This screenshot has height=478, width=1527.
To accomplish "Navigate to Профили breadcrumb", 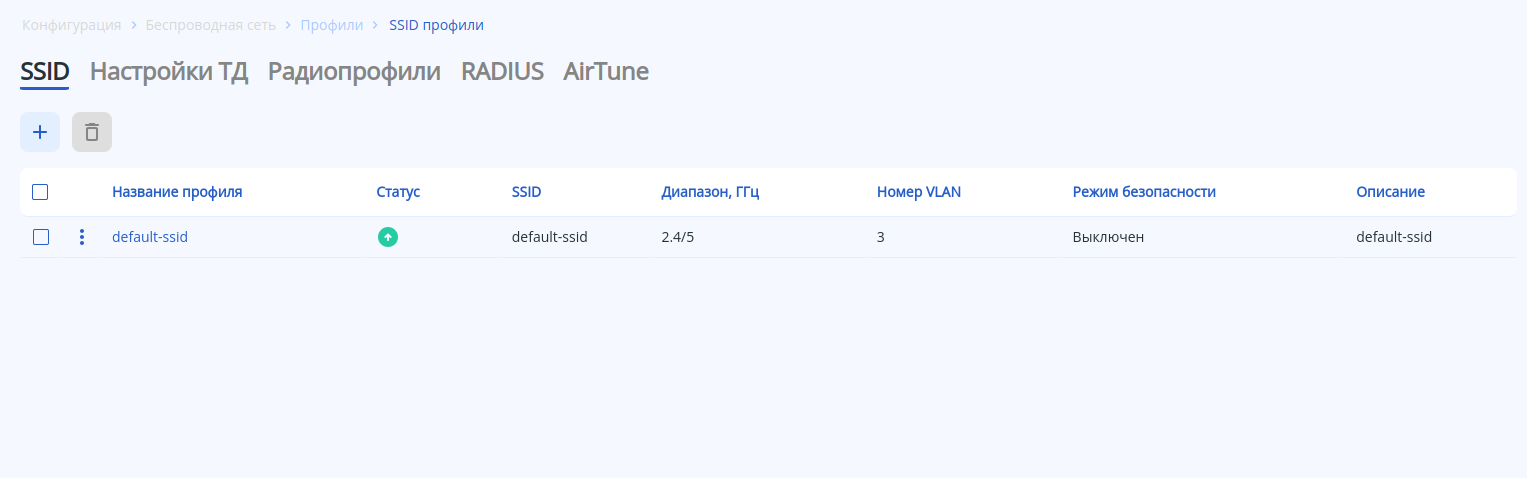I will [x=332, y=25].
